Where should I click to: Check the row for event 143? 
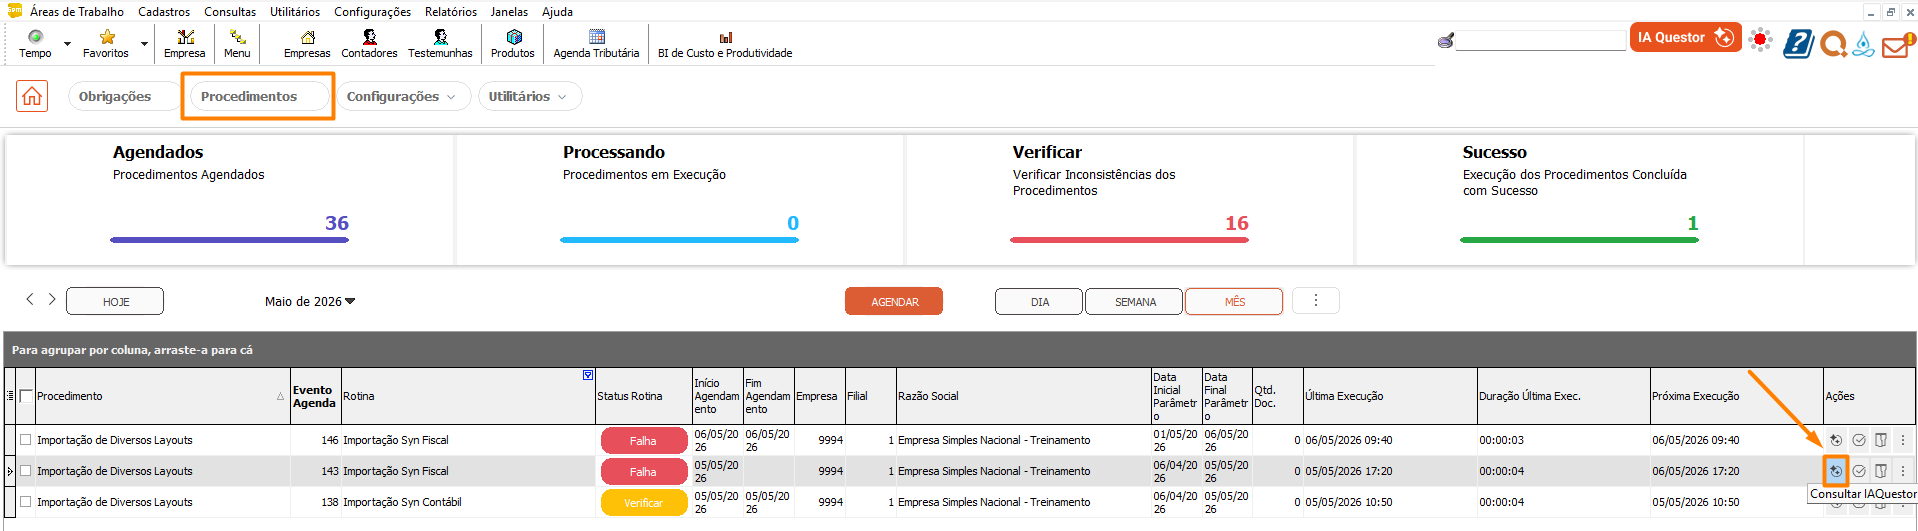click(26, 471)
